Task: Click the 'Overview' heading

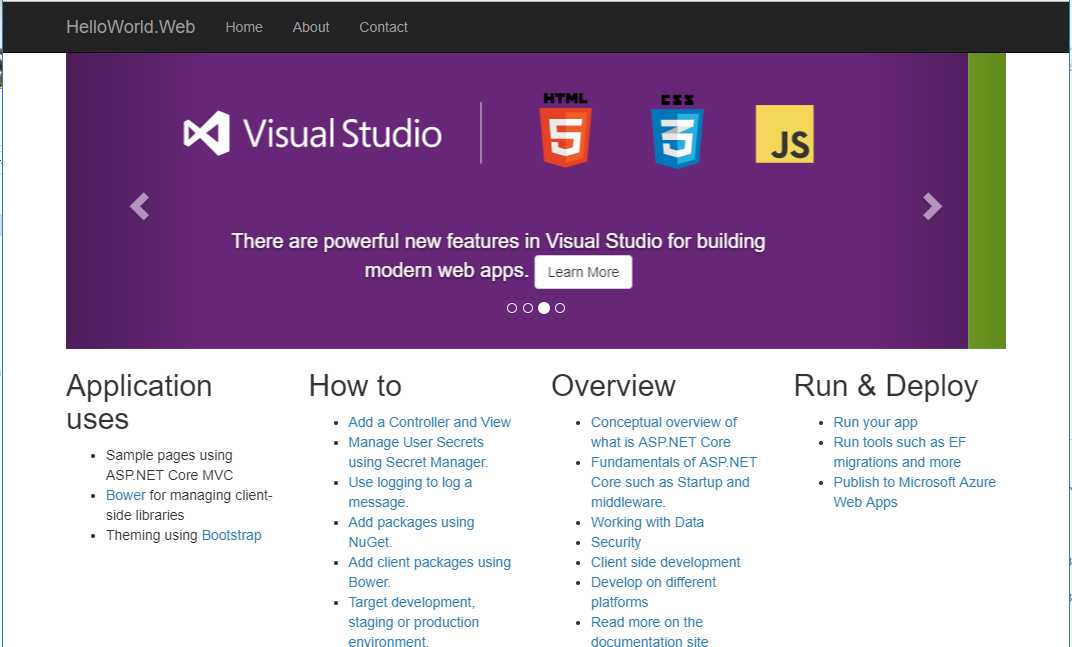Action: (x=613, y=386)
